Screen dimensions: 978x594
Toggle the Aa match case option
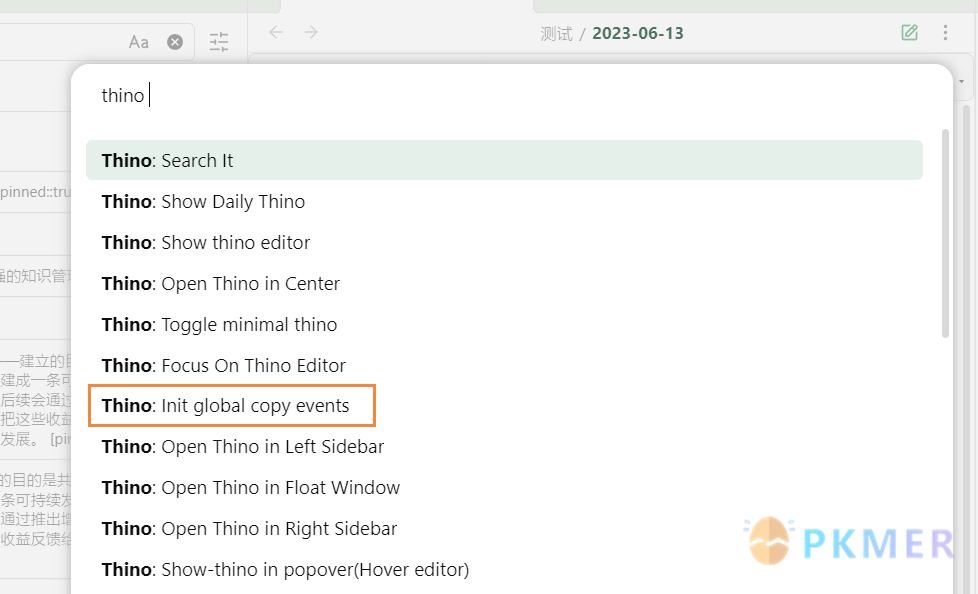point(138,42)
